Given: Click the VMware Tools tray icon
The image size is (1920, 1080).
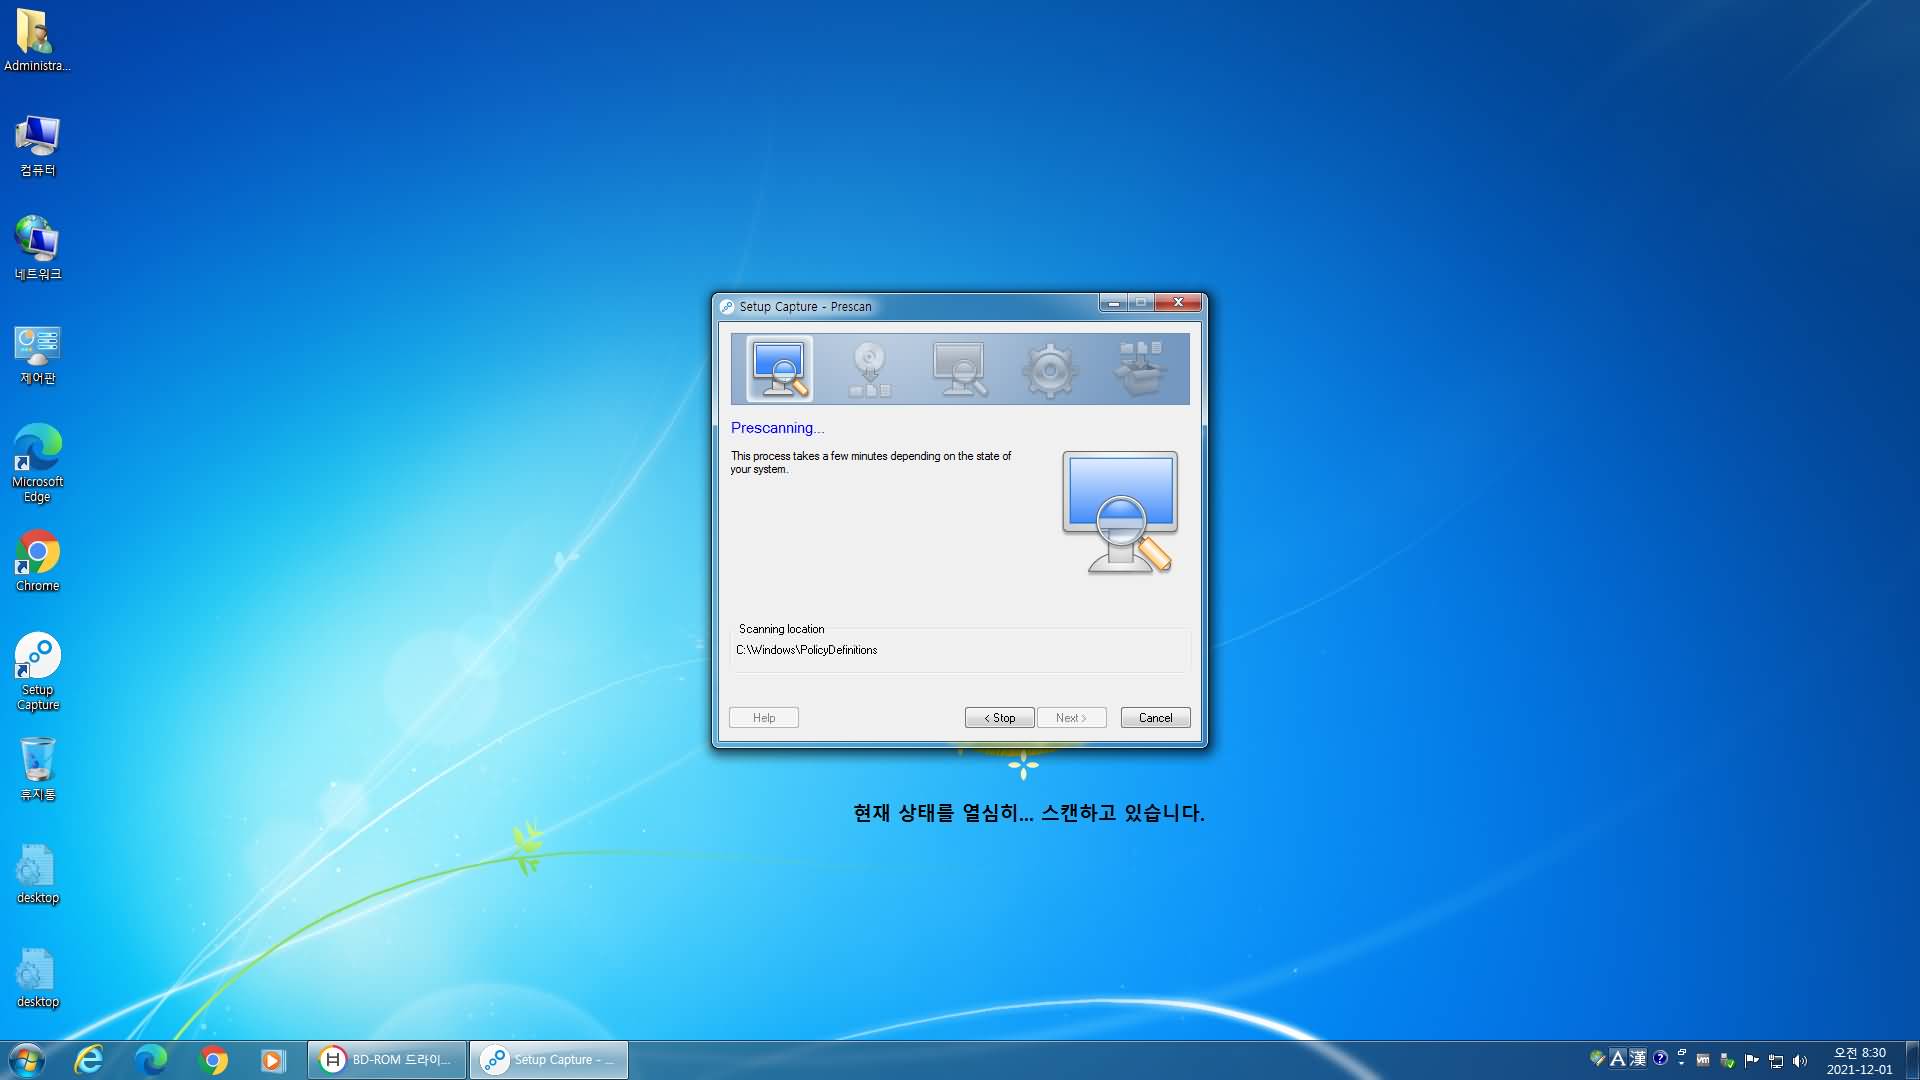Looking at the screenshot, I should 1703,1060.
